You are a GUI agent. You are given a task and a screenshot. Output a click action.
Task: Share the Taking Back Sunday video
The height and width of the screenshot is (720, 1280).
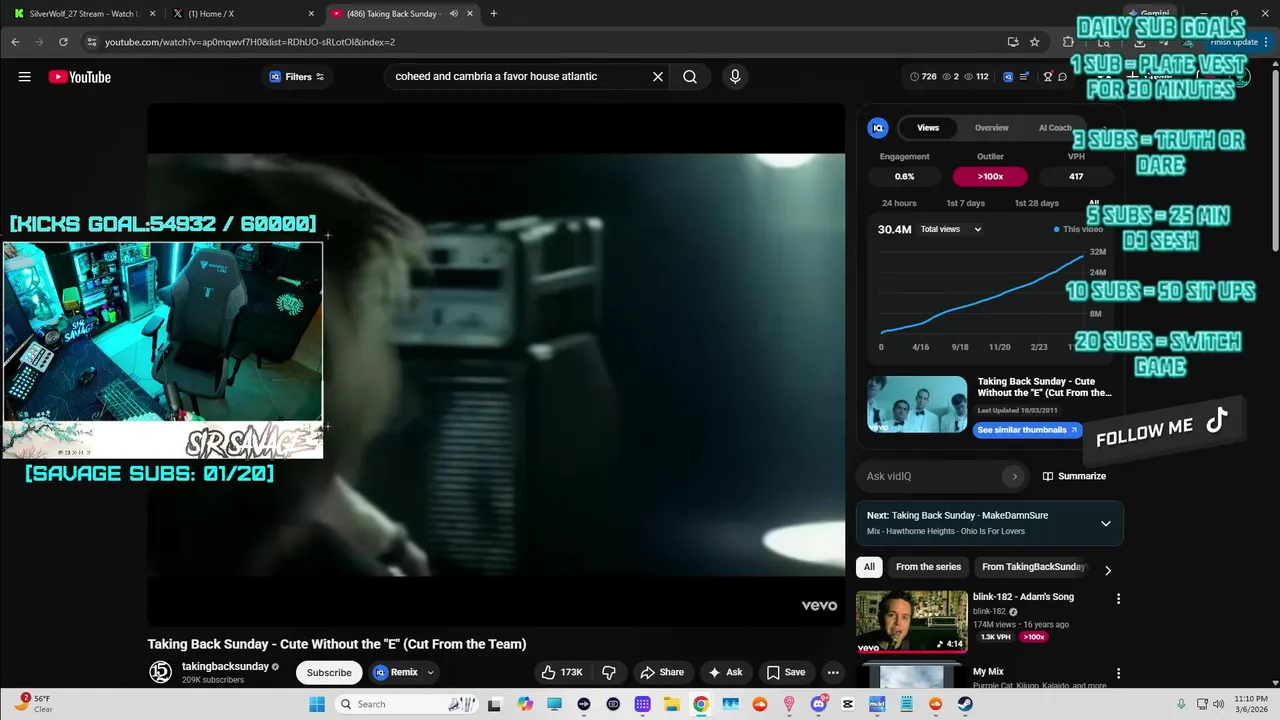click(662, 672)
